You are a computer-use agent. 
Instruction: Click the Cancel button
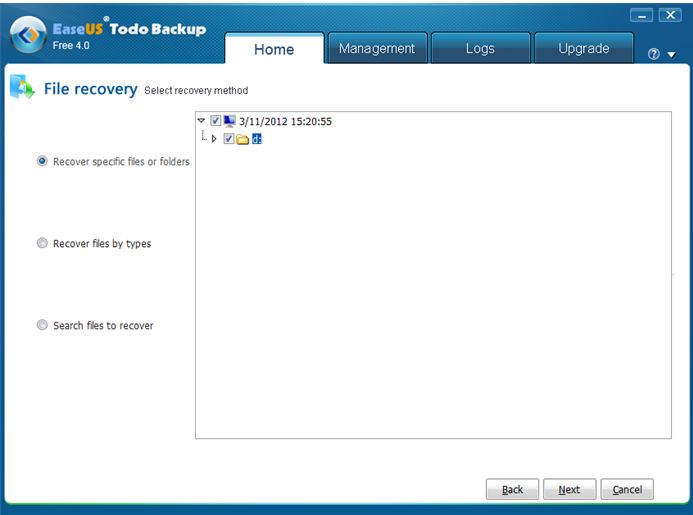click(x=627, y=489)
